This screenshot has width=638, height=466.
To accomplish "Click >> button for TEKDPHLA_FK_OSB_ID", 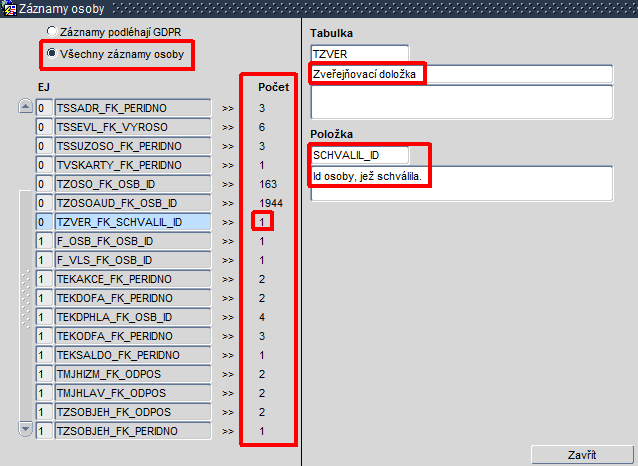I will 228,317.
